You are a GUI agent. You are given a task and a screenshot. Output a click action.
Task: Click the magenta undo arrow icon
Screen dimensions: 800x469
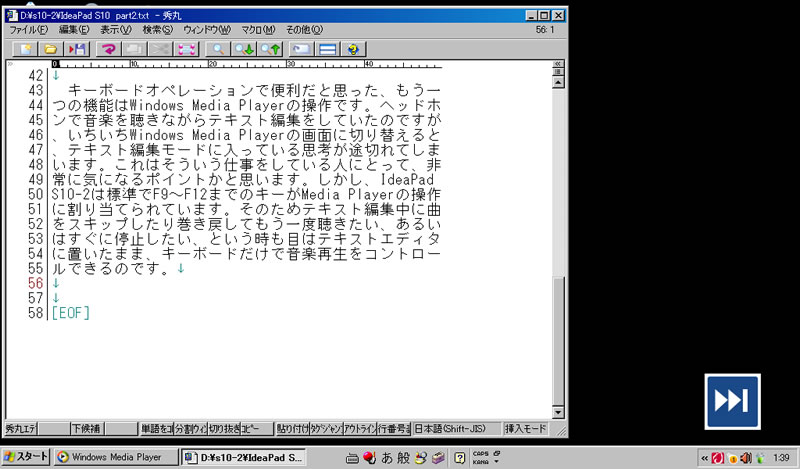click(108, 48)
